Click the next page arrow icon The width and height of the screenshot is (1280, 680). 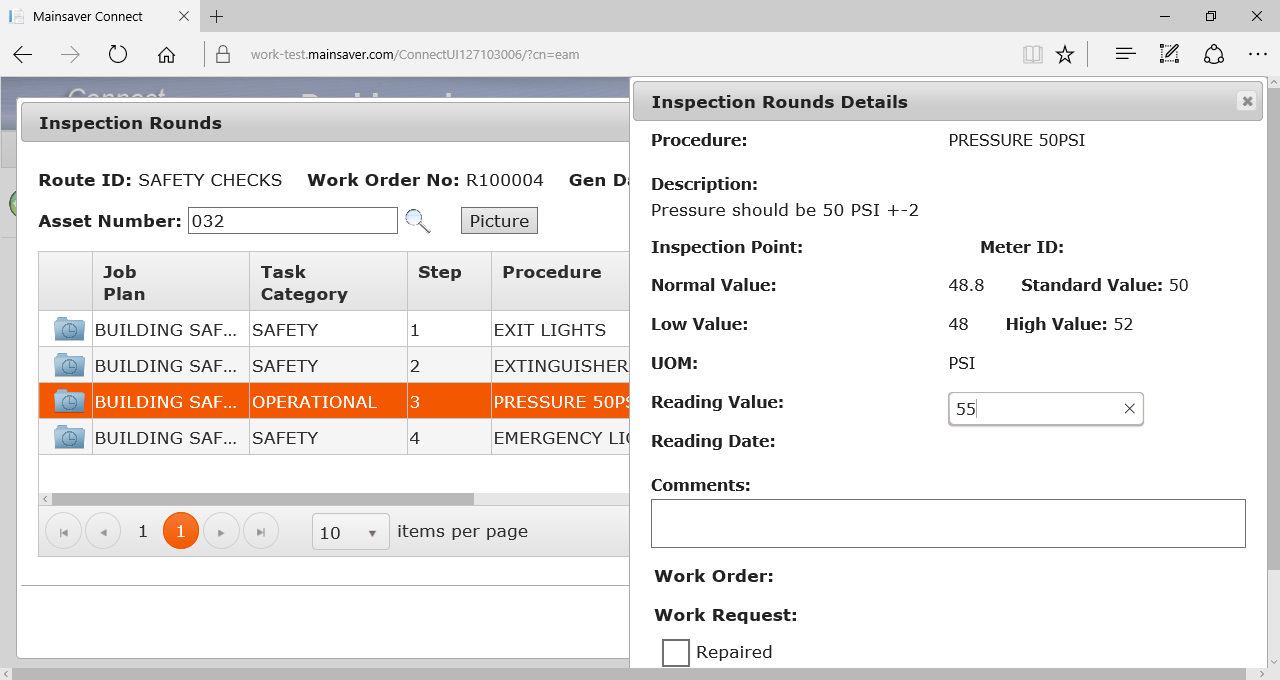[x=221, y=531]
